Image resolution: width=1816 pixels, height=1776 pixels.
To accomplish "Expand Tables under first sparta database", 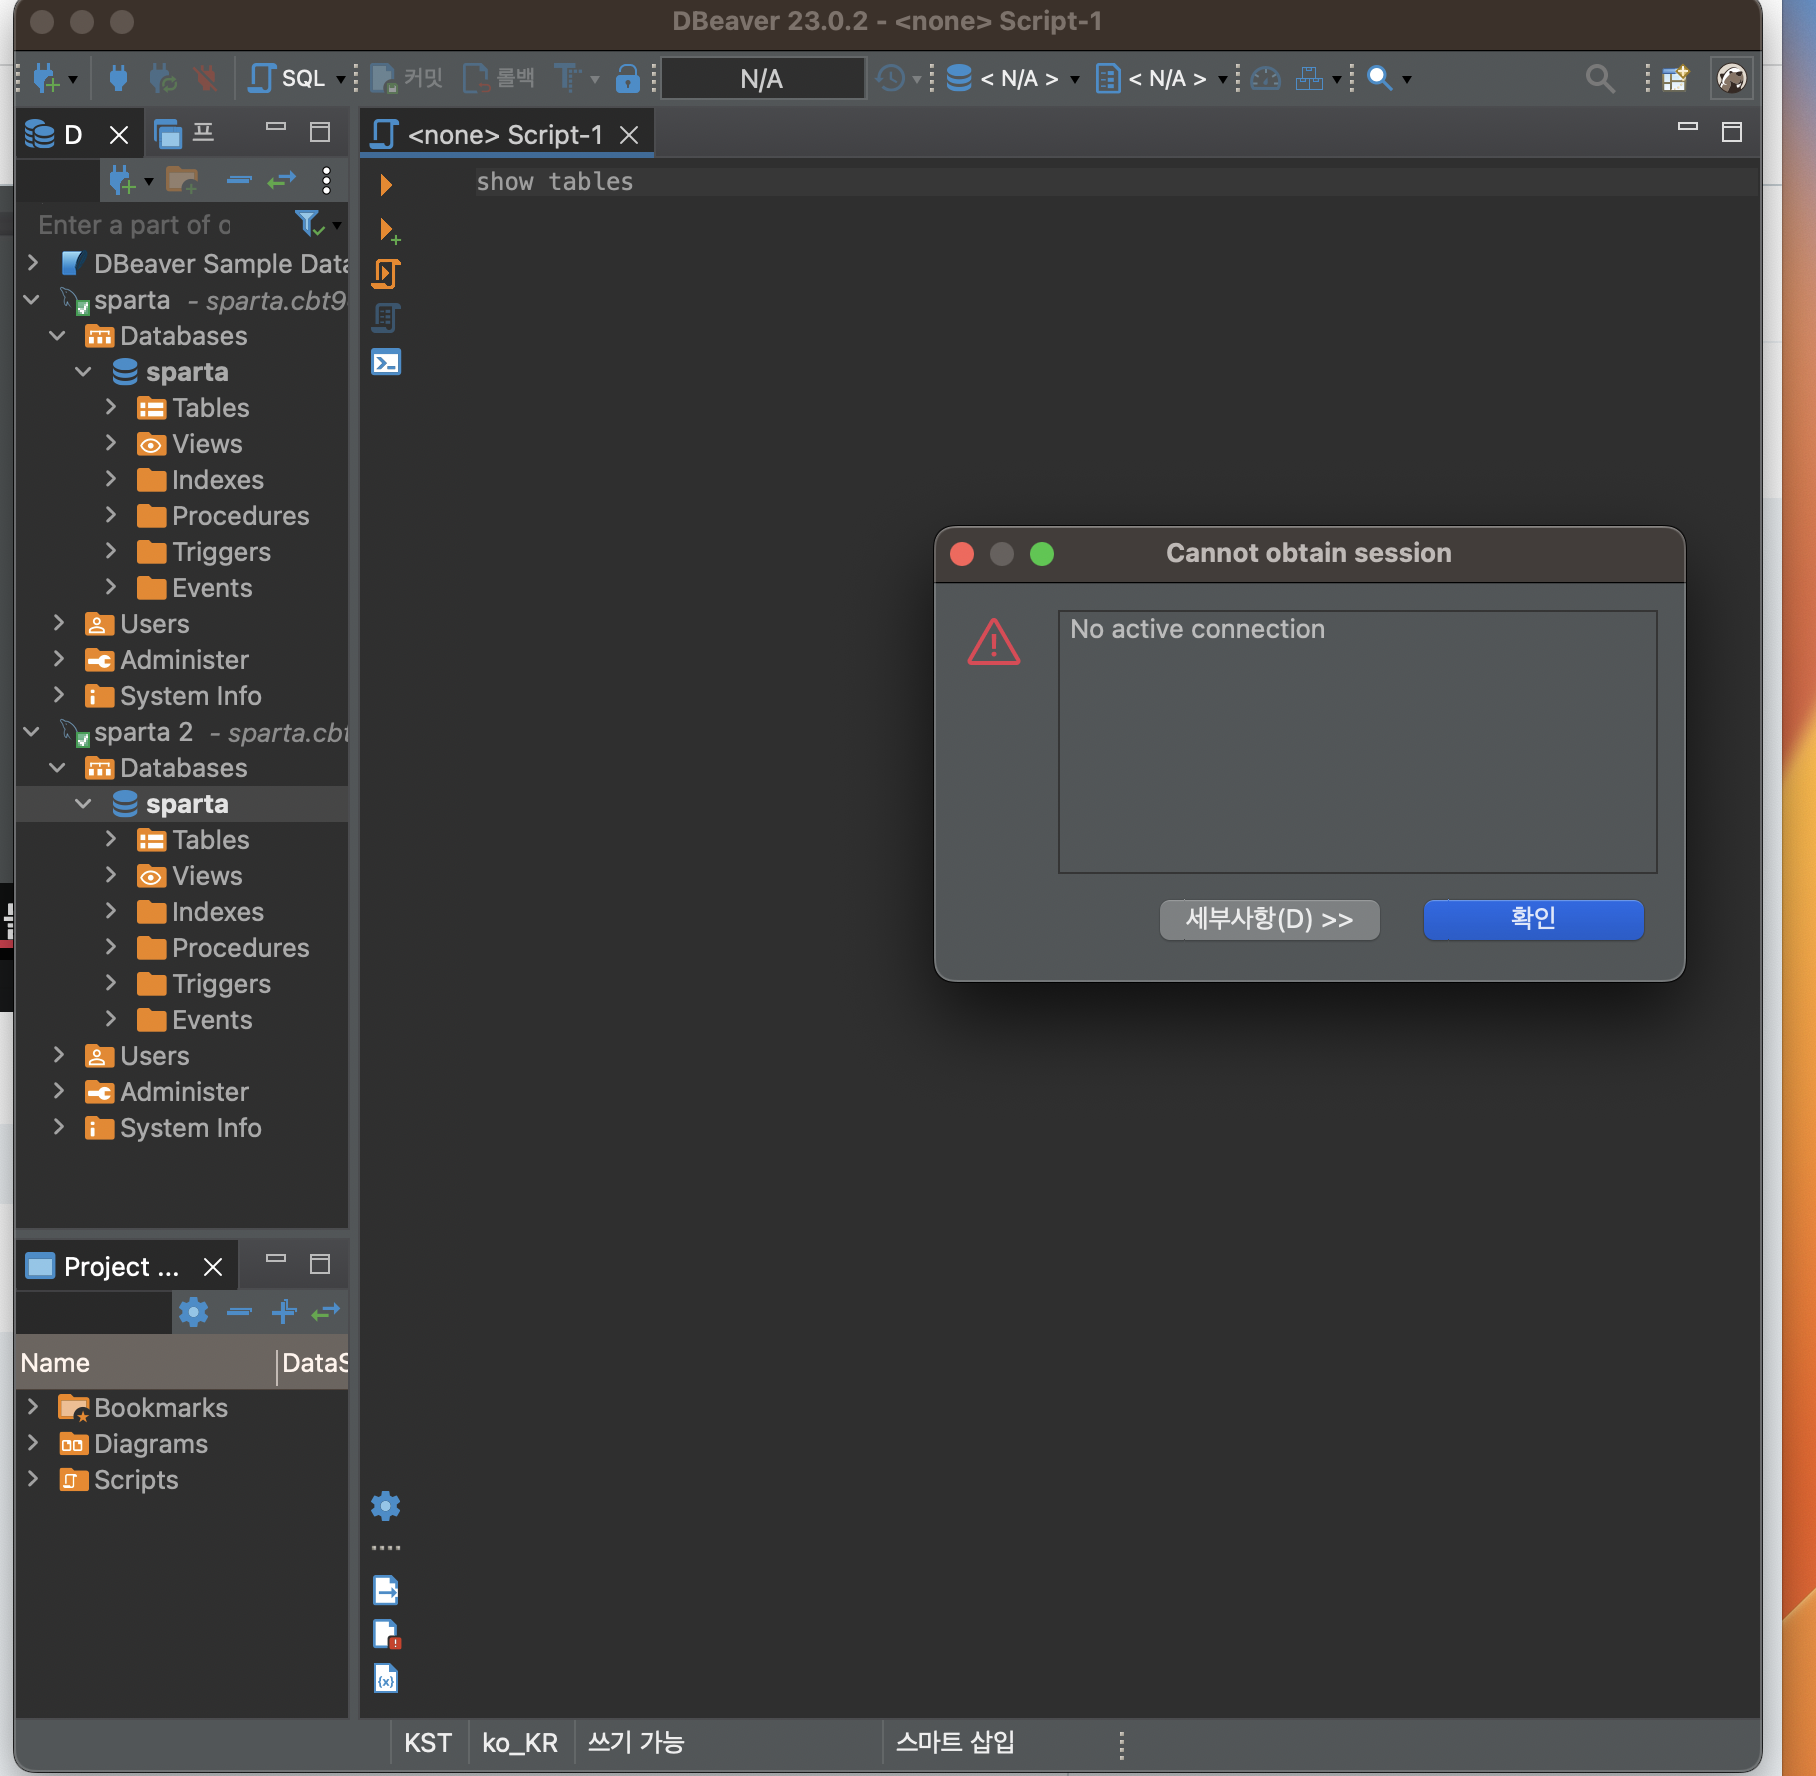I will click(110, 407).
